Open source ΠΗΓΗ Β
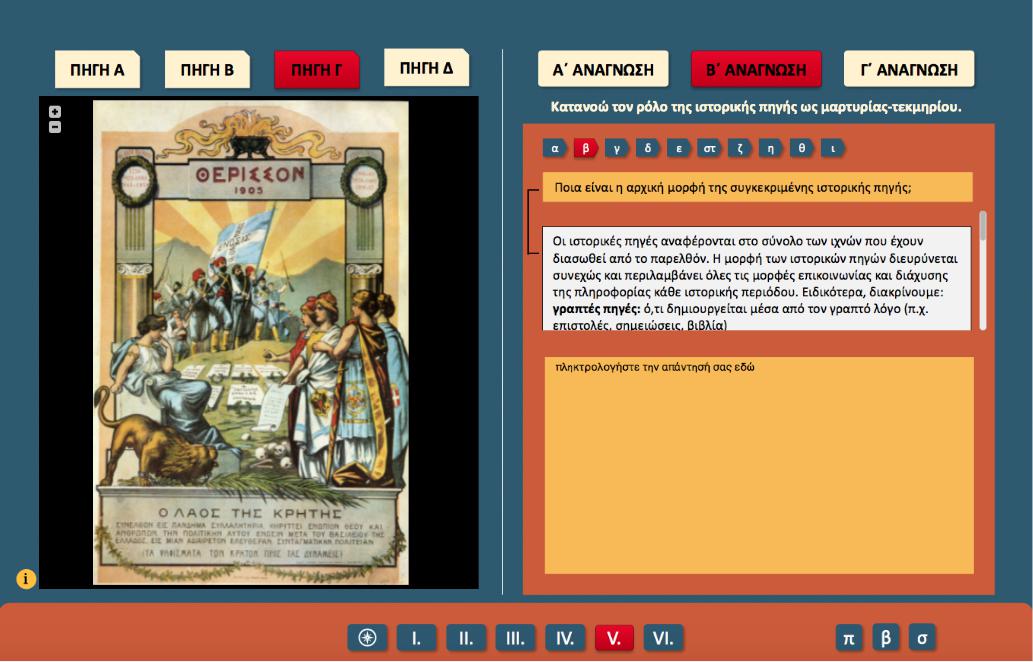The height and width of the screenshot is (662, 1033). click(x=207, y=69)
